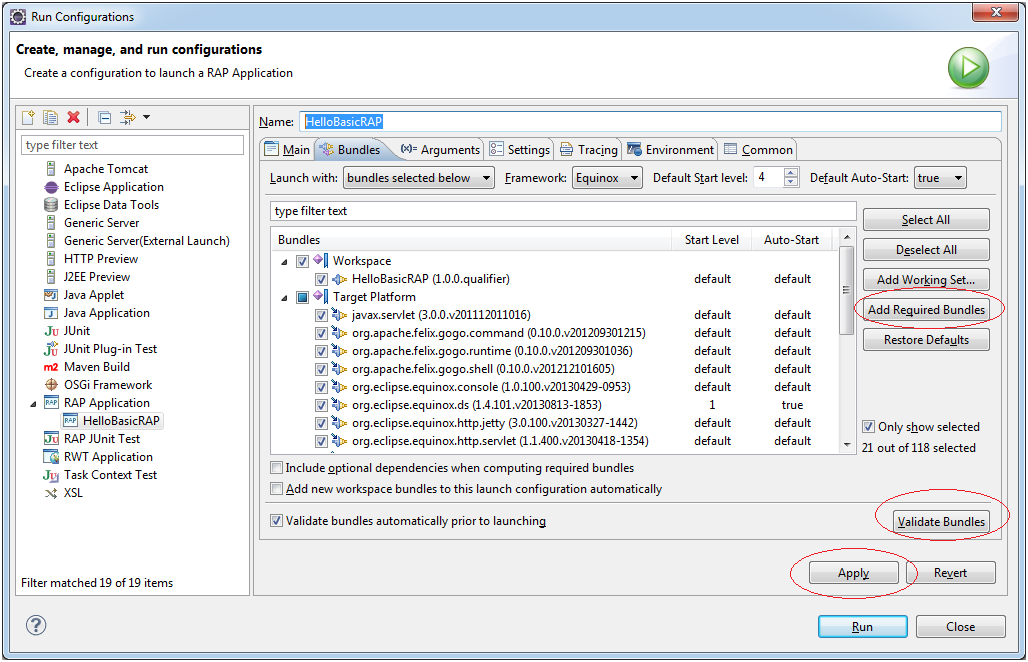This screenshot has height=662, width=1028.
Task: Click the Select All button
Action: tap(926, 220)
